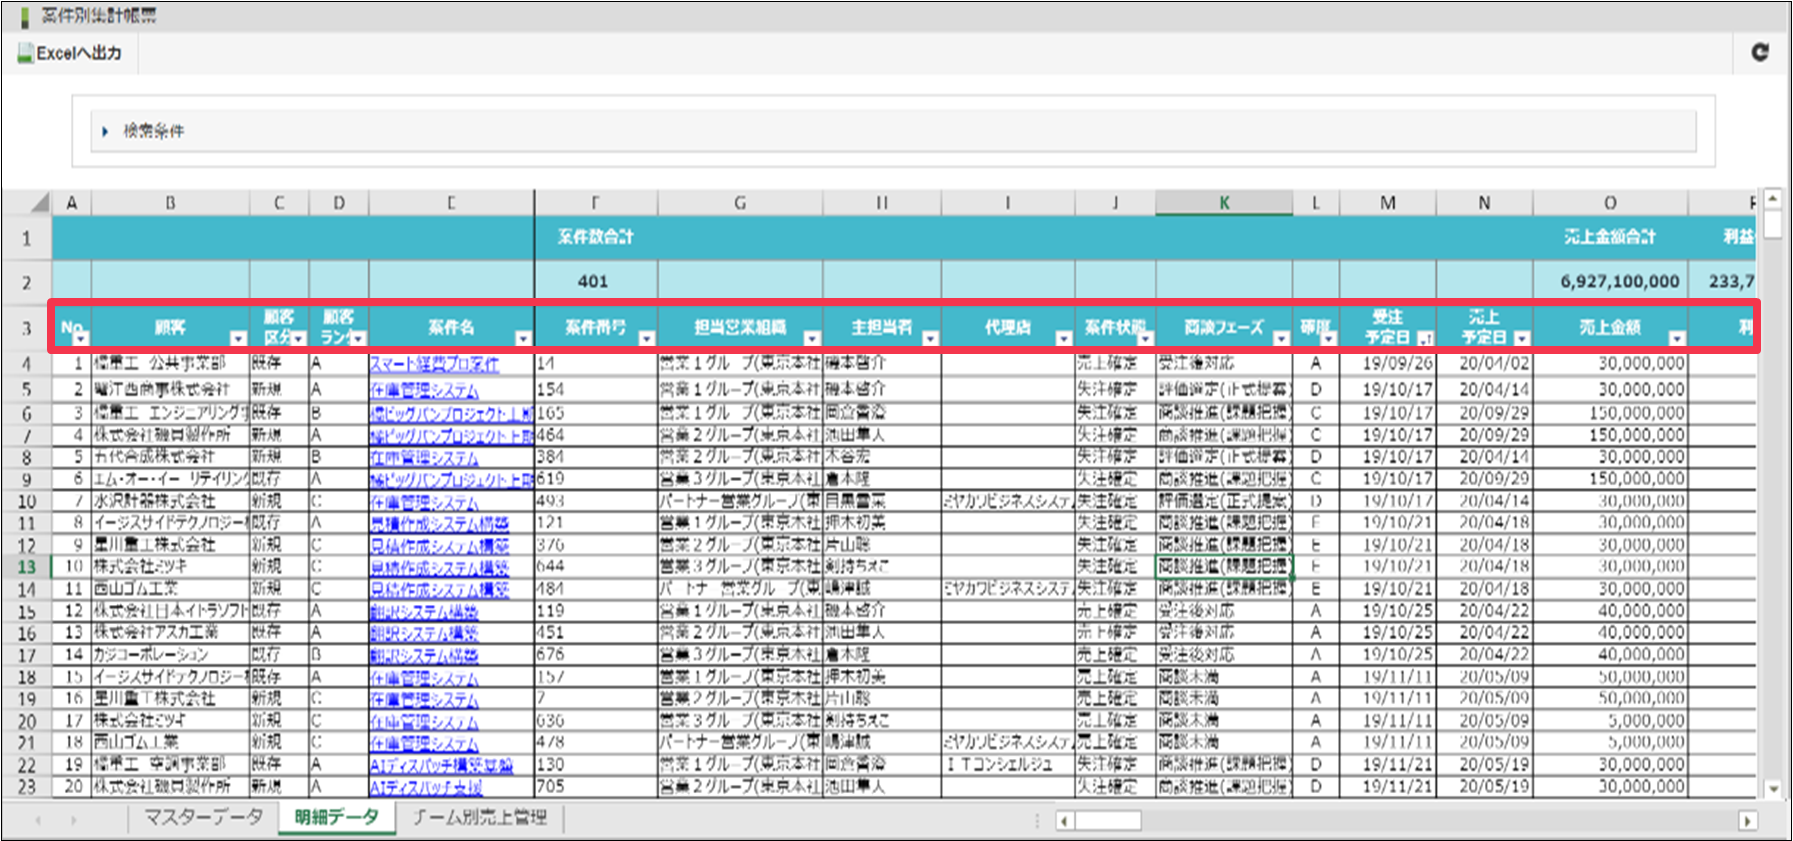Select row header 13

coord(27,567)
